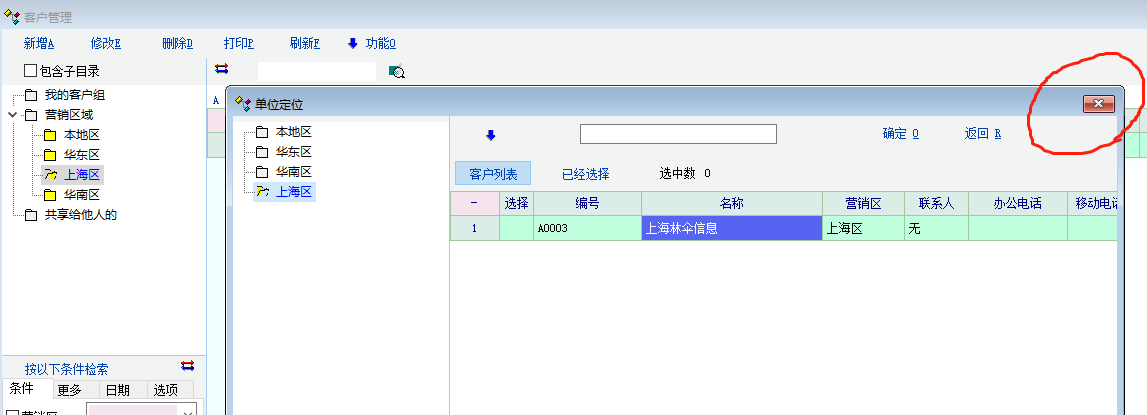Click the search text field in the 单位定位 dialog

click(x=678, y=134)
